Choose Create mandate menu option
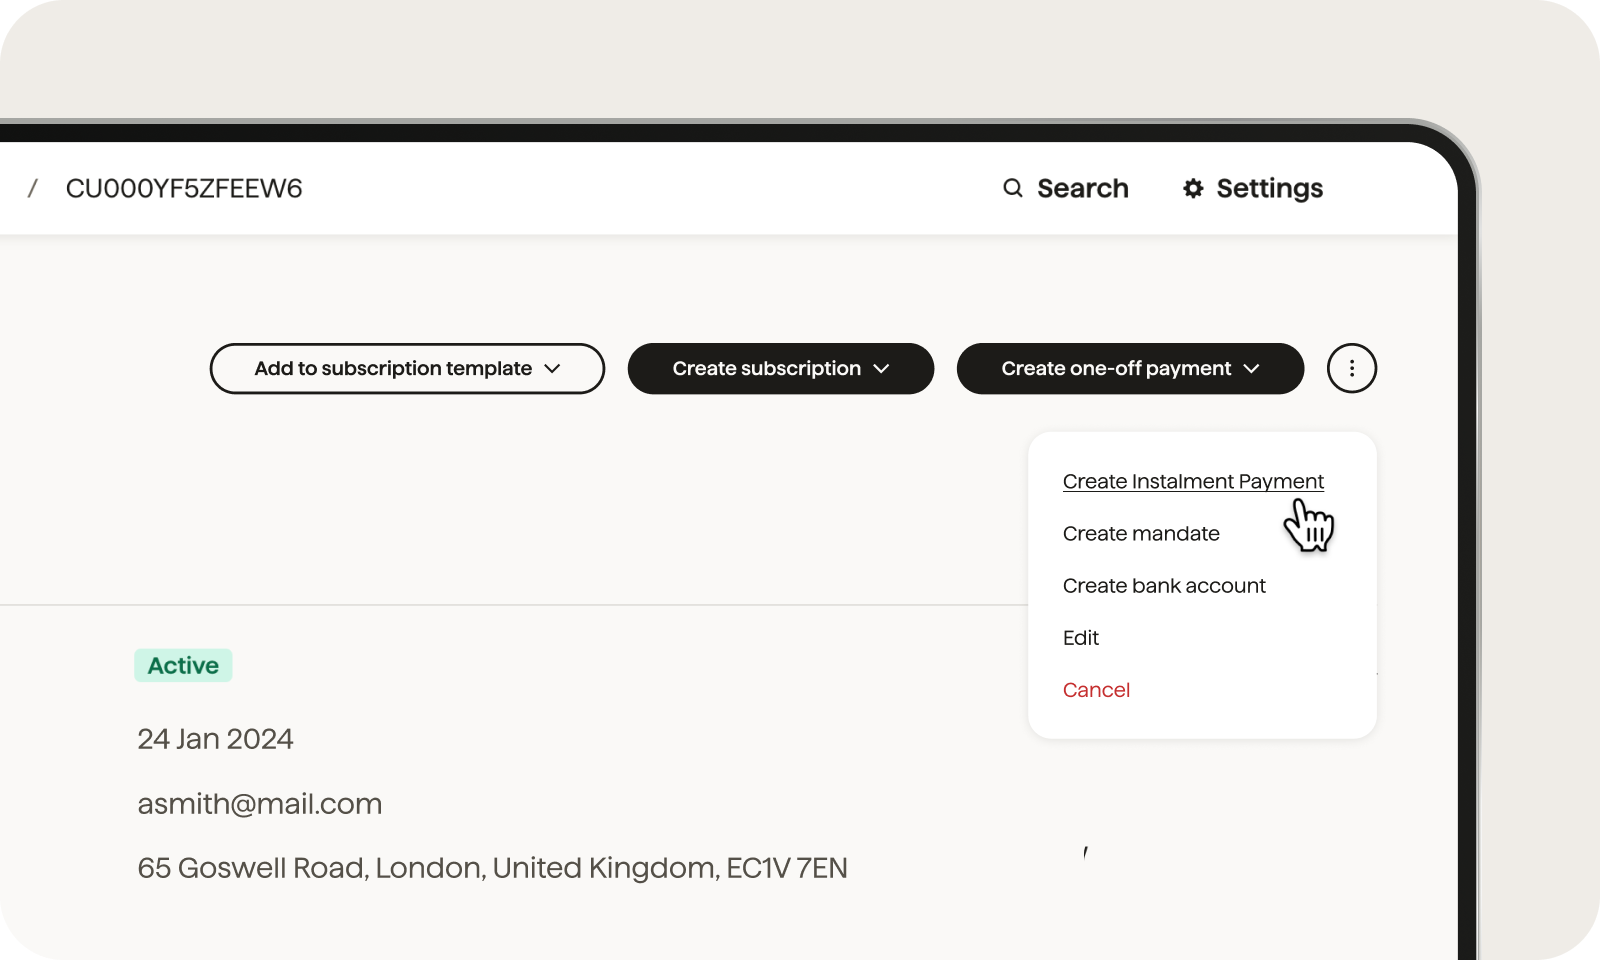This screenshot has height=960, width=1600. [1141, 534]
